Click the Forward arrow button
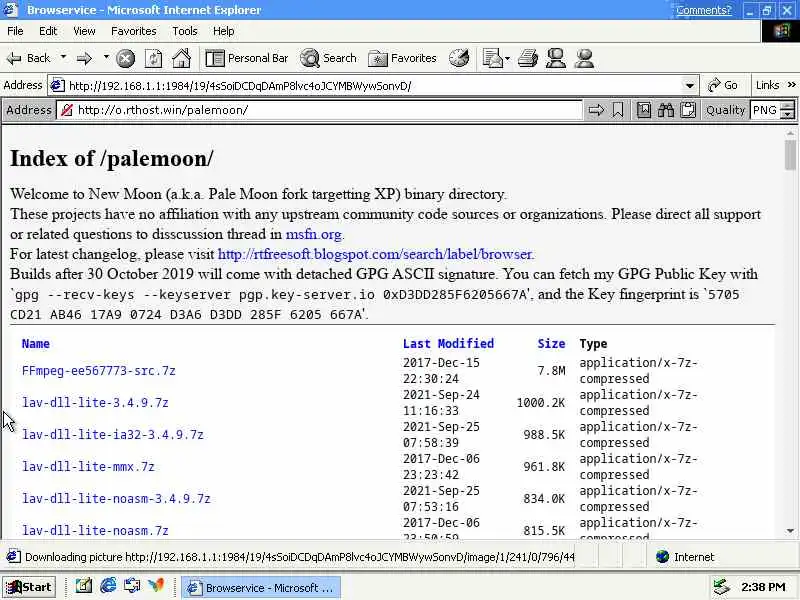This screenshot has width=800, height=600. coord(85,59)
